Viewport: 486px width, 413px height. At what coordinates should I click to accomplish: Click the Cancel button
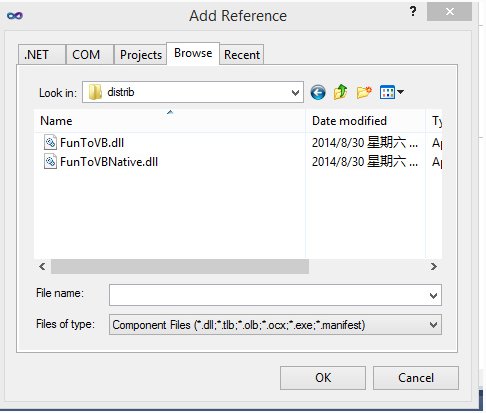(416, 378)
